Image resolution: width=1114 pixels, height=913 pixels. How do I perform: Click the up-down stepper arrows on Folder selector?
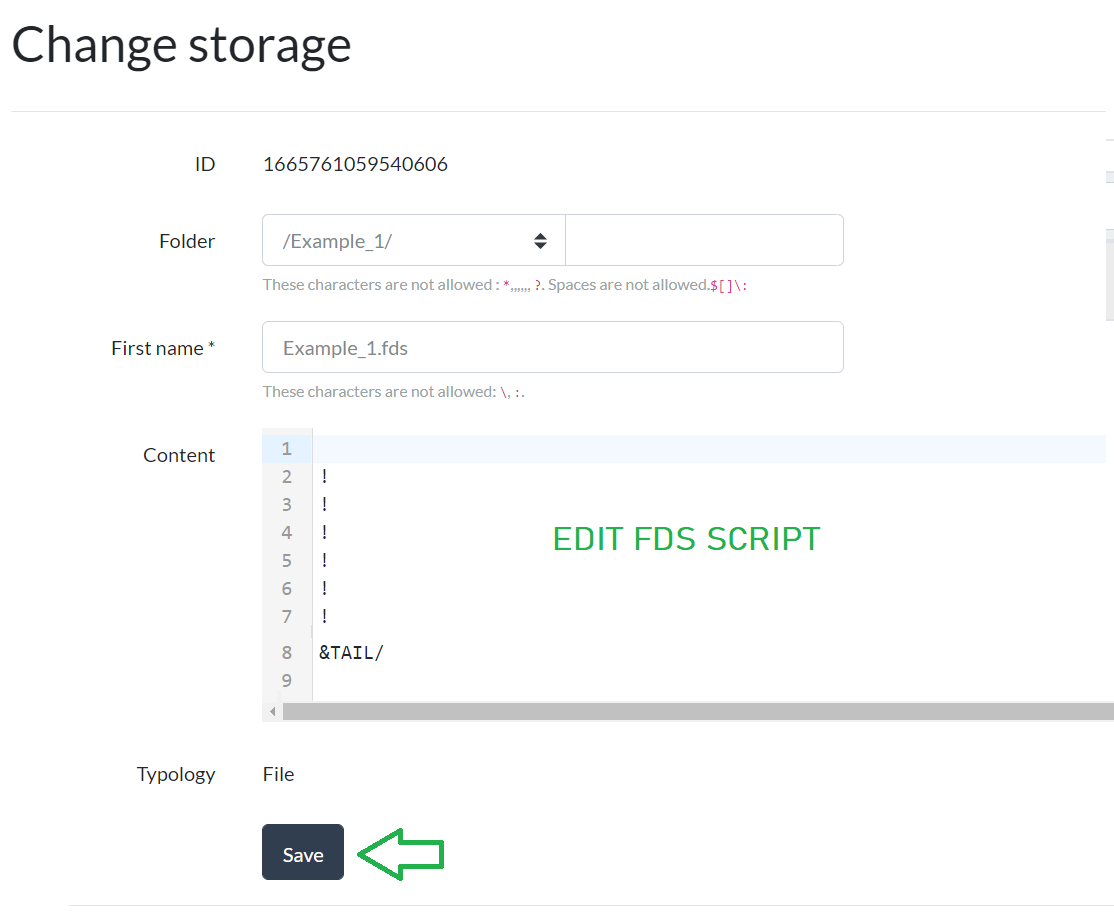tap(540, 240)
